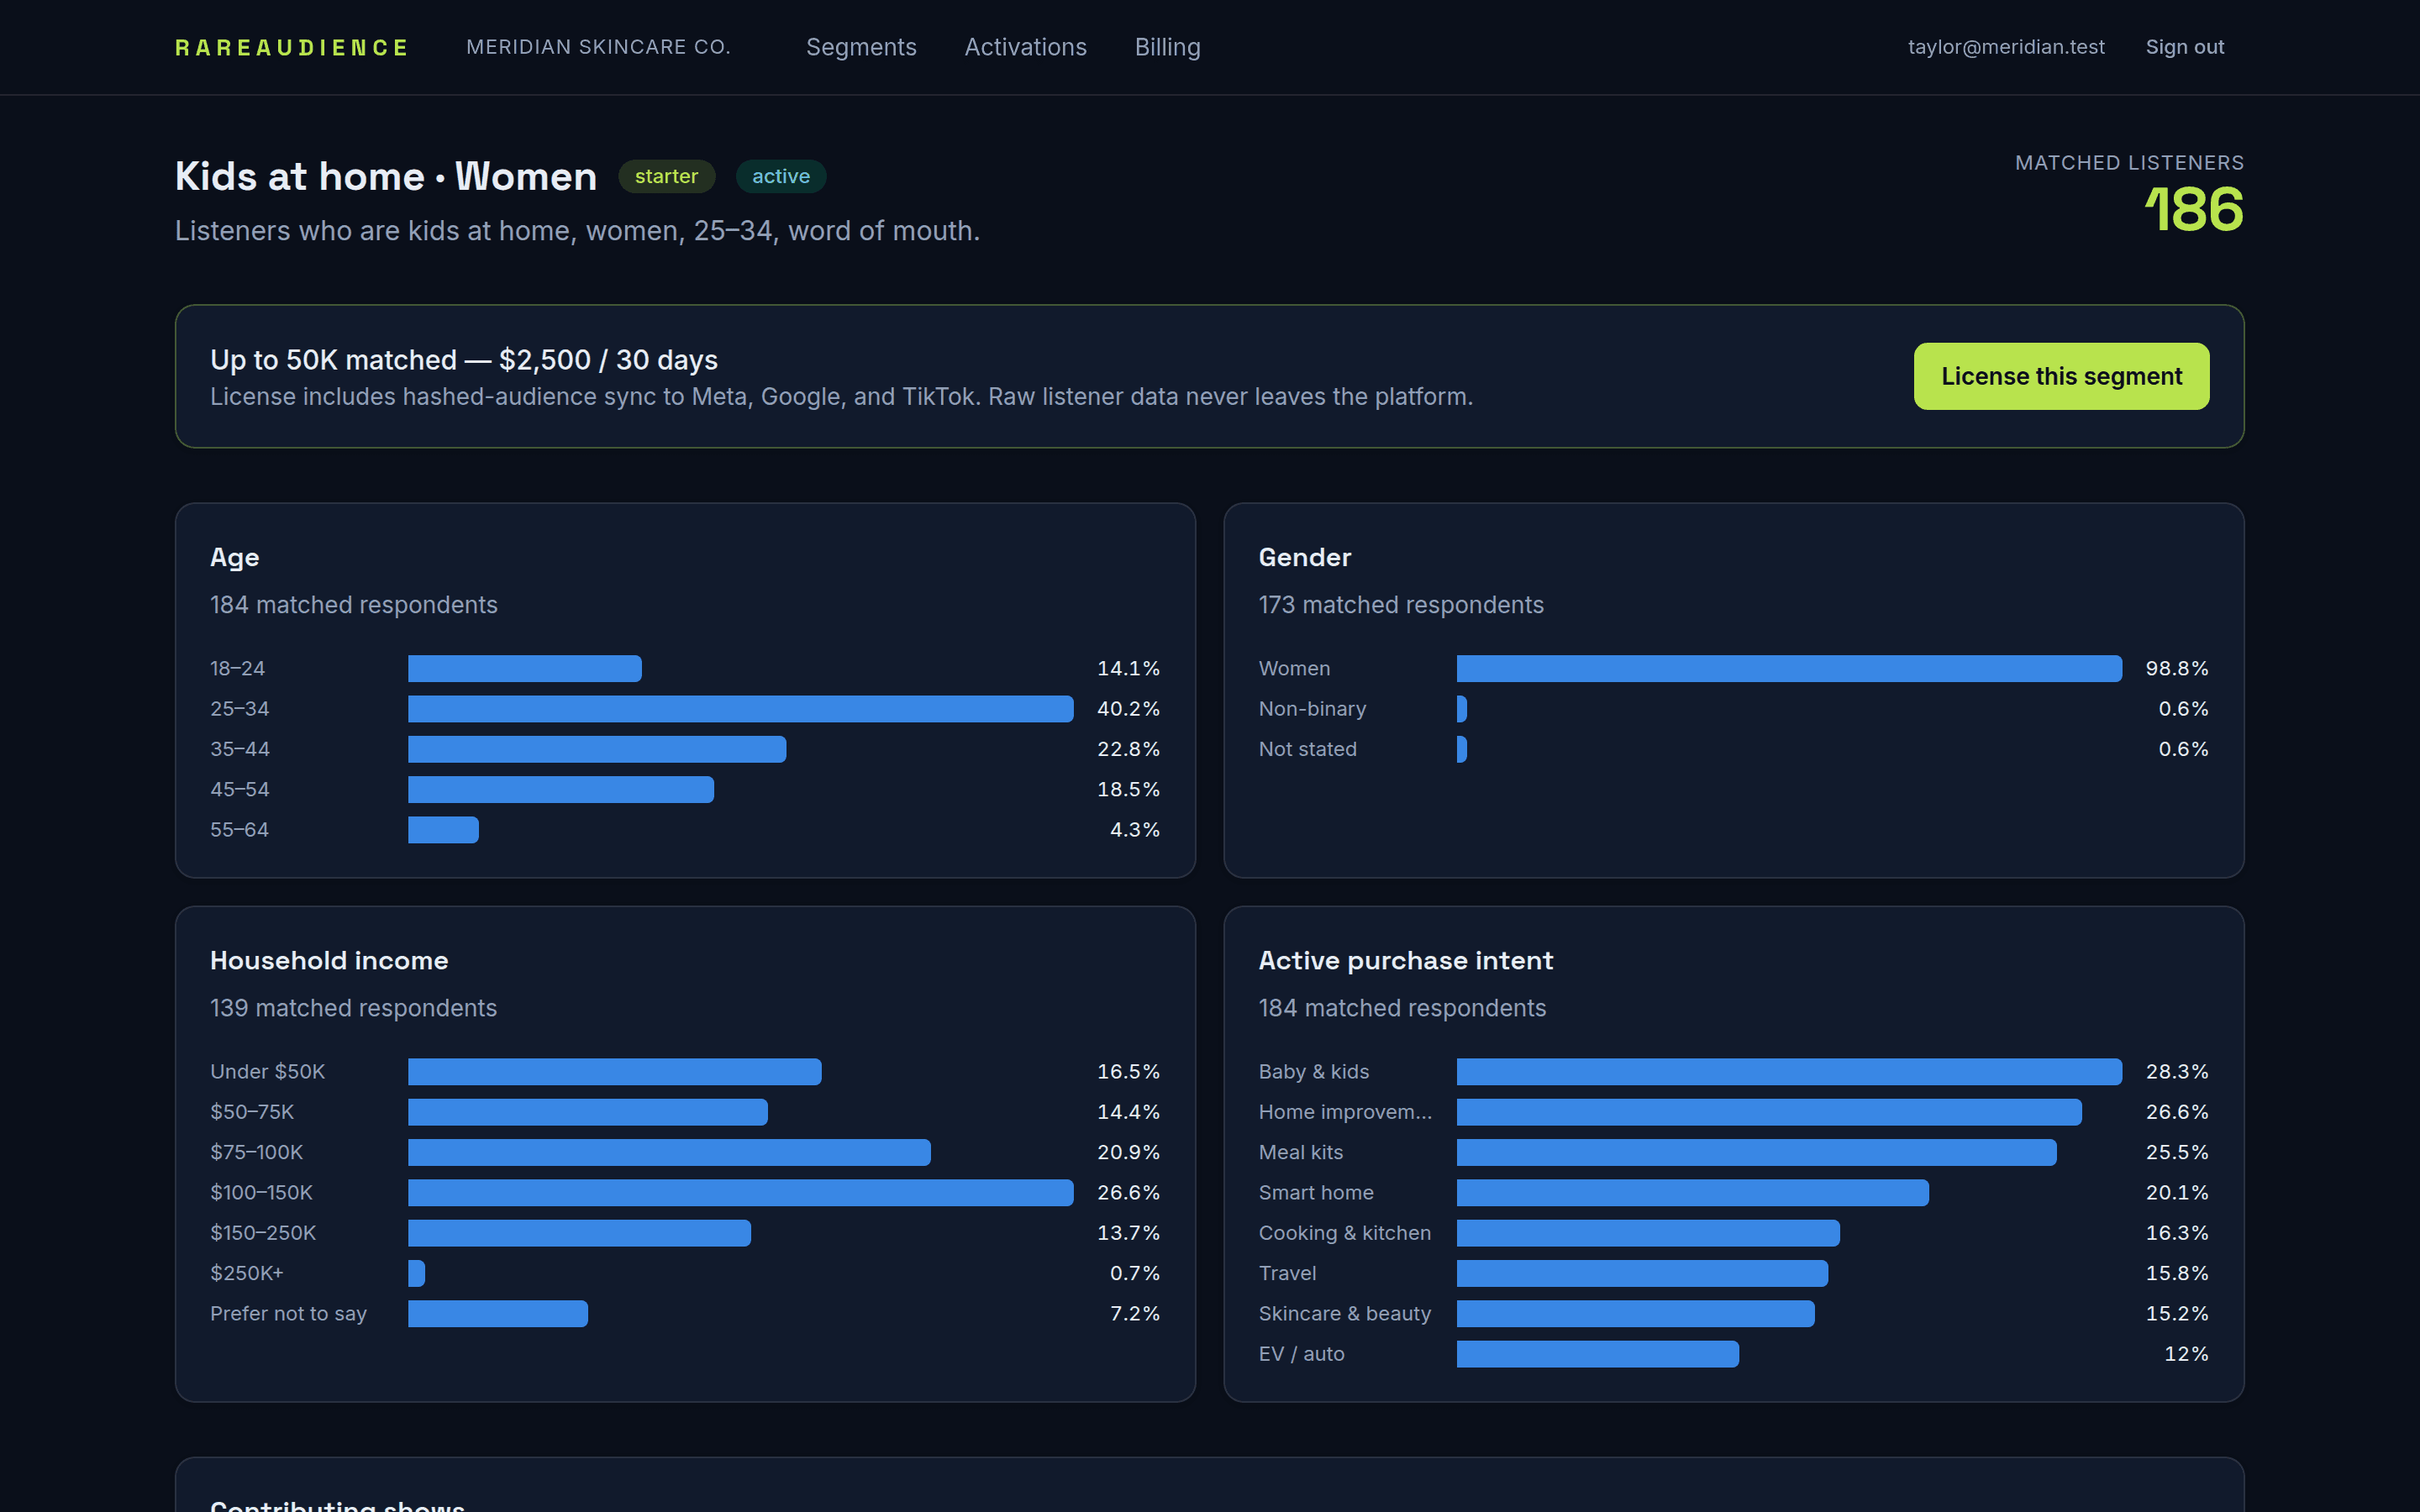Click the Under $50K label
Image resolution: width=2420 pixels, height=1512 pixels.
pyautogui.click(x=267, y=1071)
